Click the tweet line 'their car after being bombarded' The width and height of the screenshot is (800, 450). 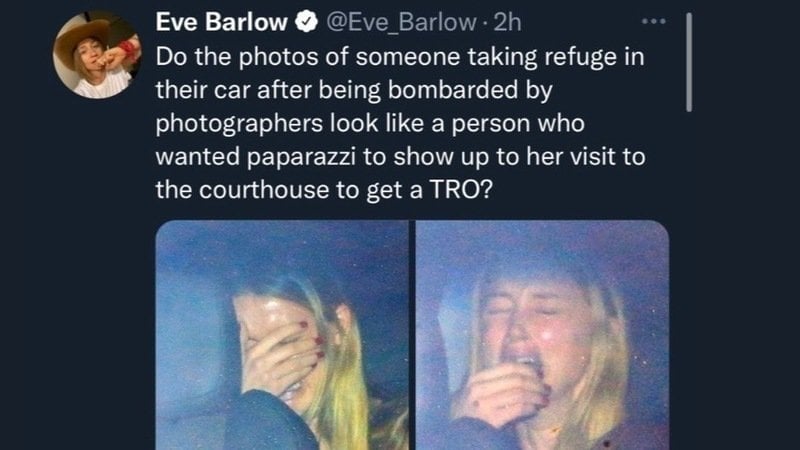point(354,90)
